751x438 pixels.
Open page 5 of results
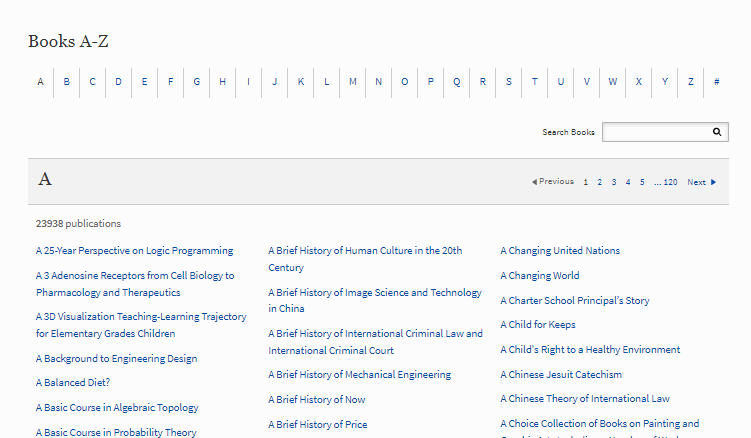(642, 182)
